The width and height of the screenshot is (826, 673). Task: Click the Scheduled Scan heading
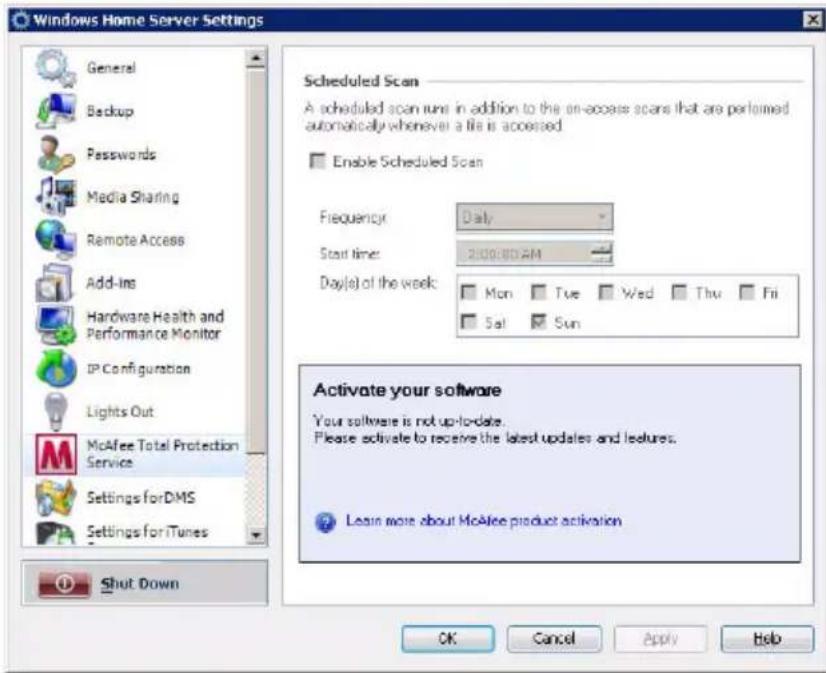tap(361, 81)
